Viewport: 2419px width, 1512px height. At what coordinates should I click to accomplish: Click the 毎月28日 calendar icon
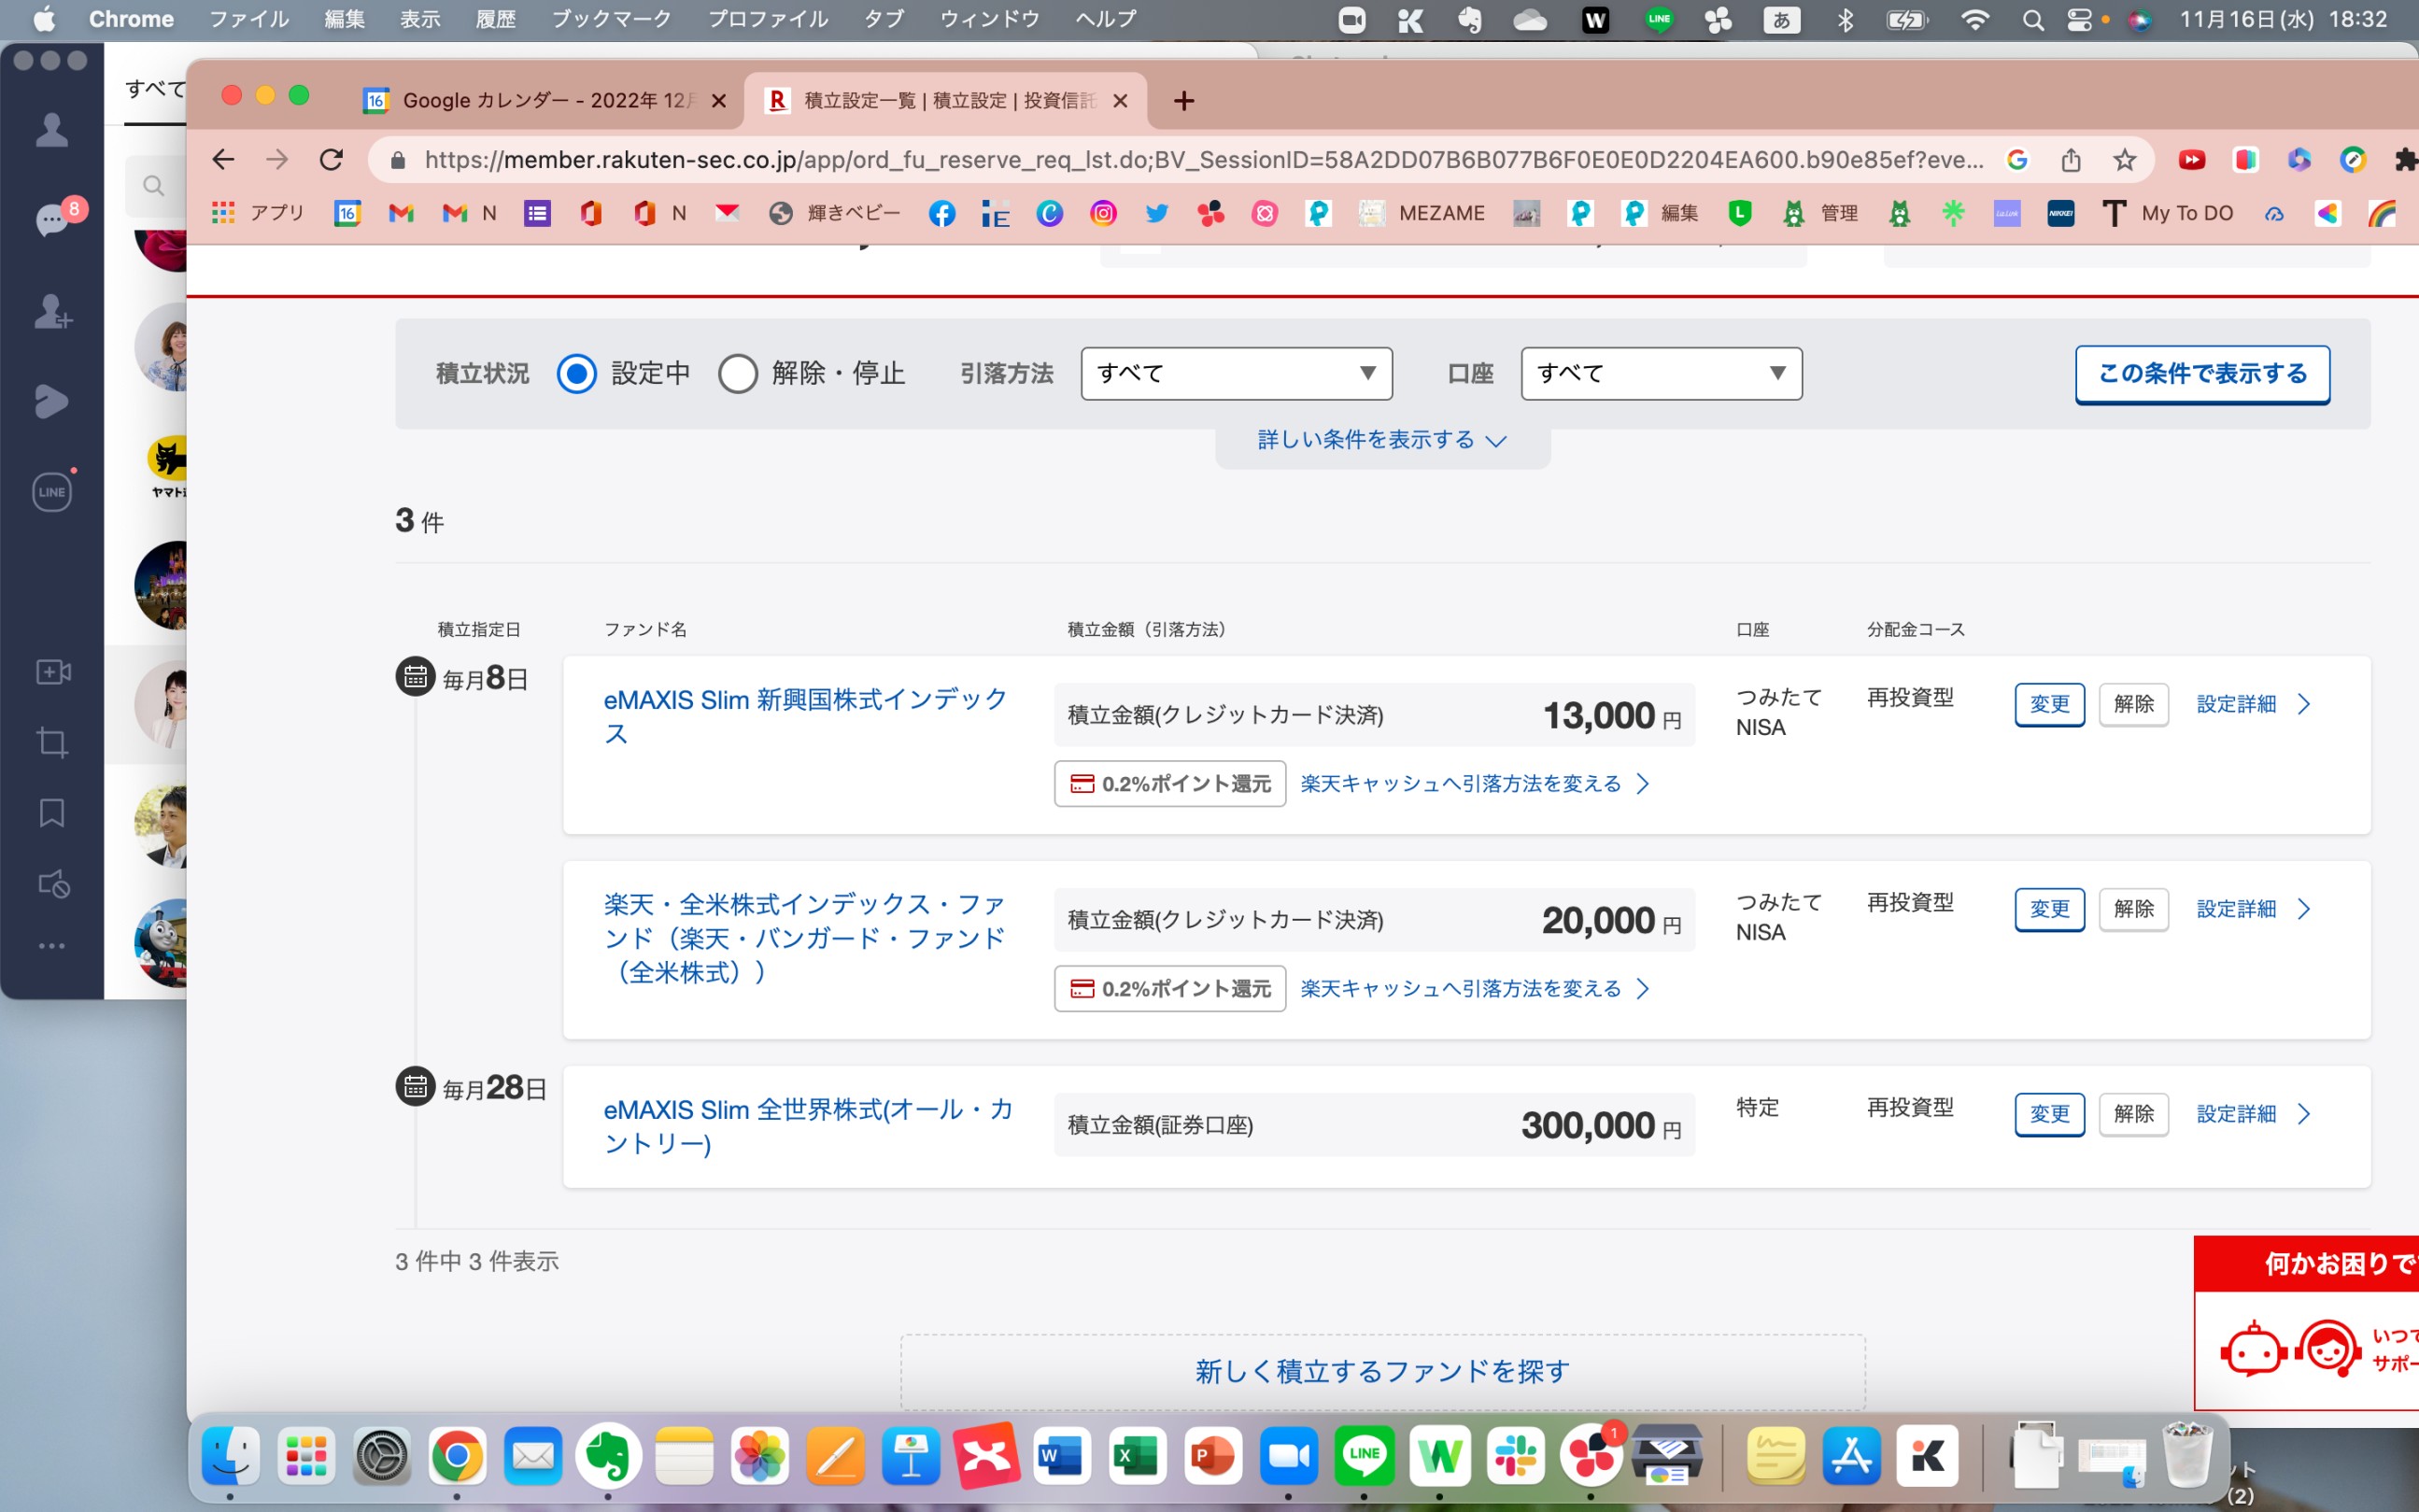click(x=415, y=1086)
